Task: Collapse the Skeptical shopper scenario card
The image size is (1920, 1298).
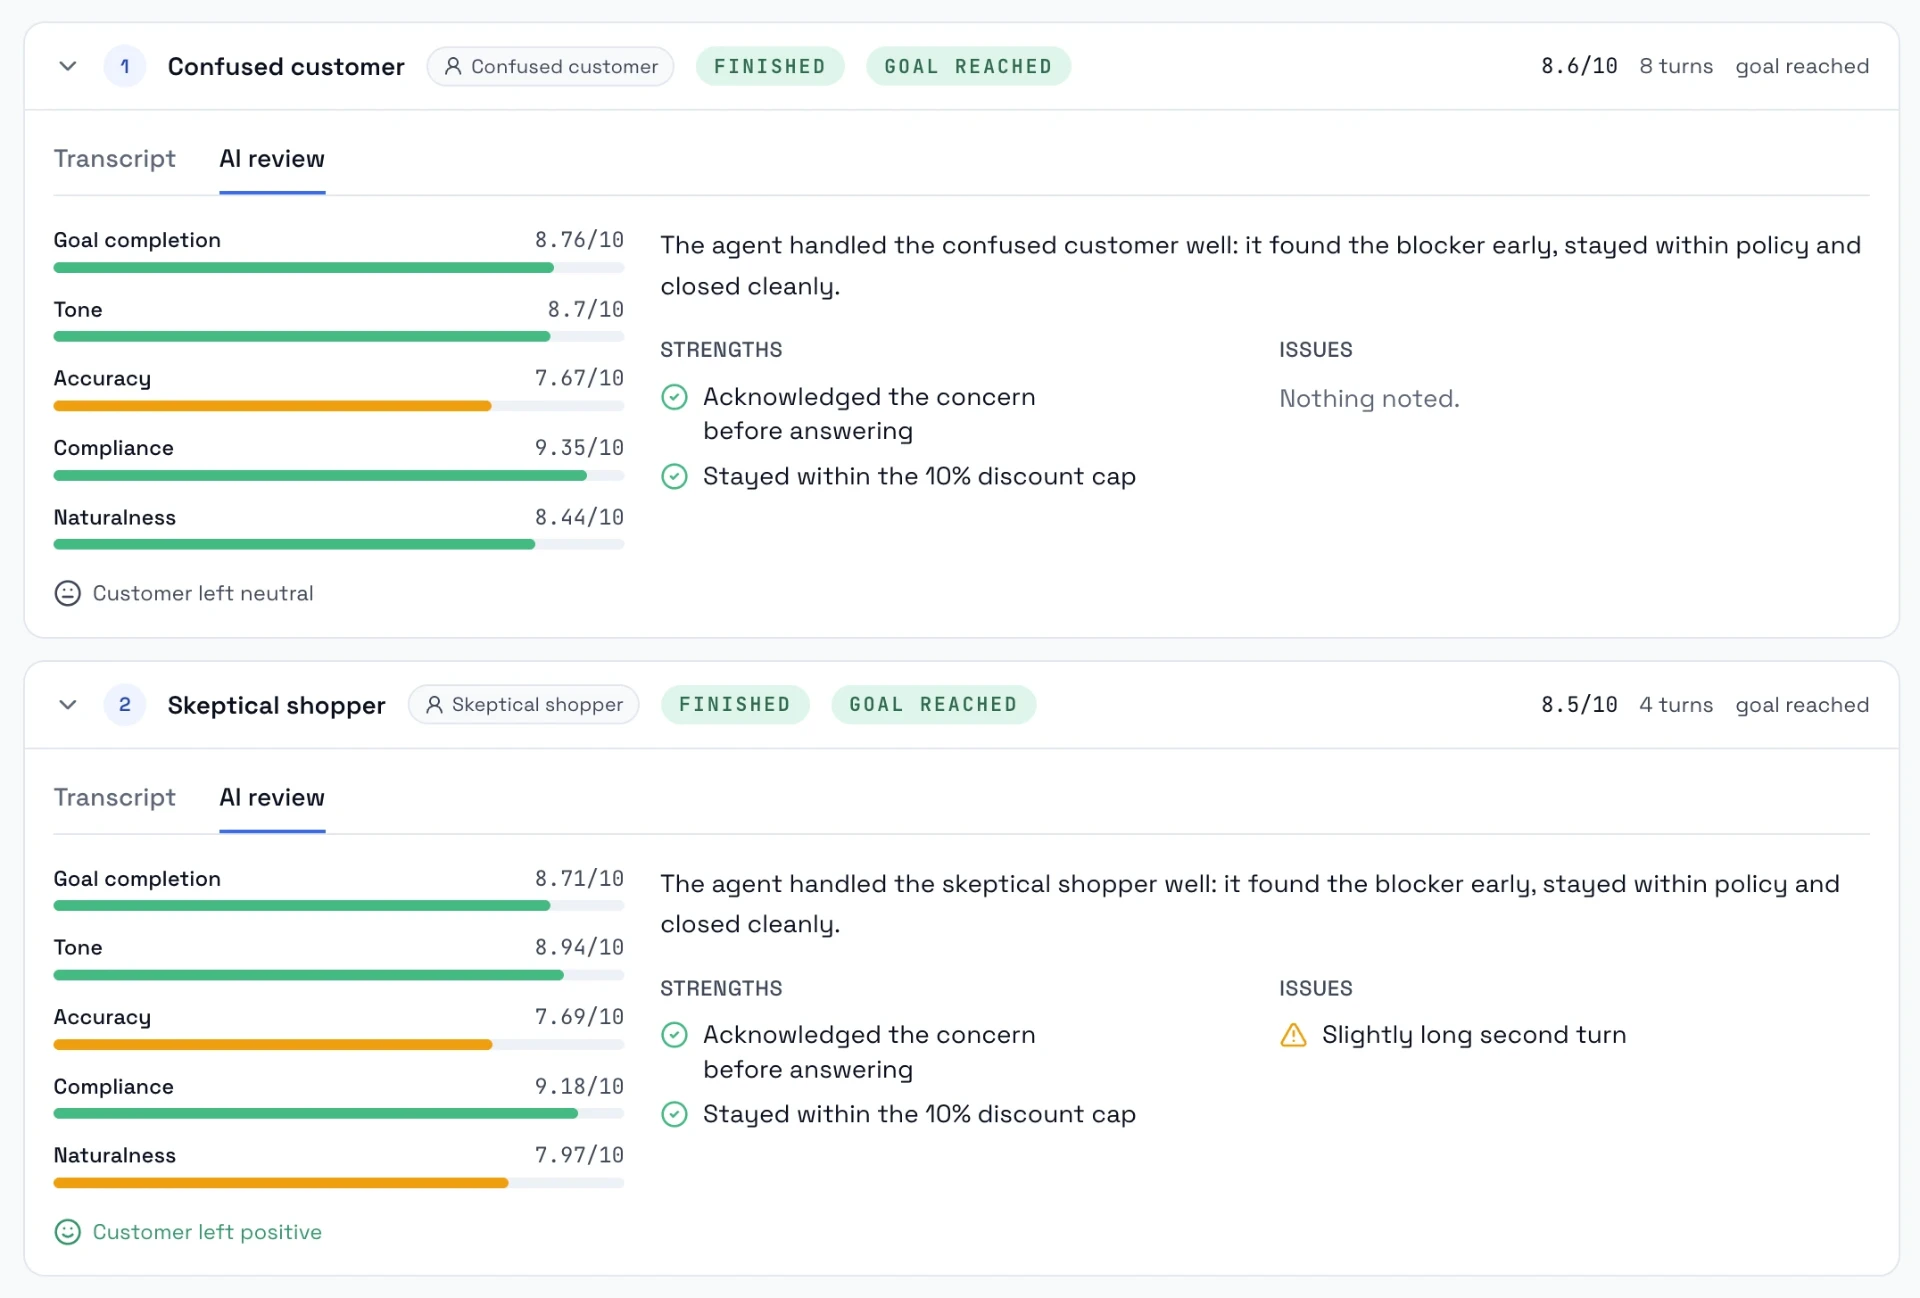Action: pyautogui.click(x=68, y=704)
